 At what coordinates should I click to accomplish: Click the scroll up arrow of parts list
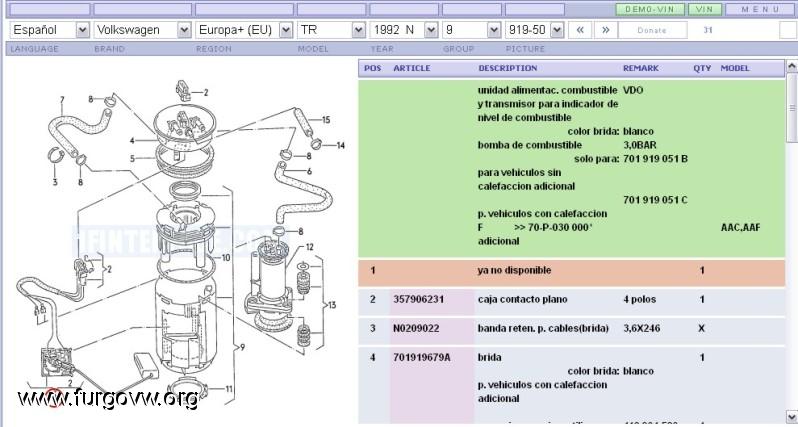tap(791, 66)
